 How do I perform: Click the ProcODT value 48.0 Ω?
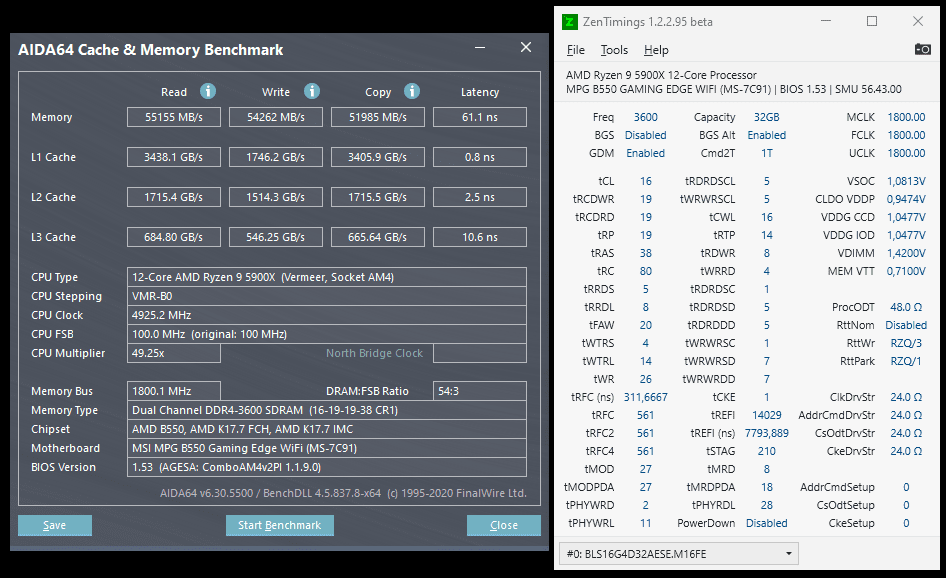(x=906, y=307)
